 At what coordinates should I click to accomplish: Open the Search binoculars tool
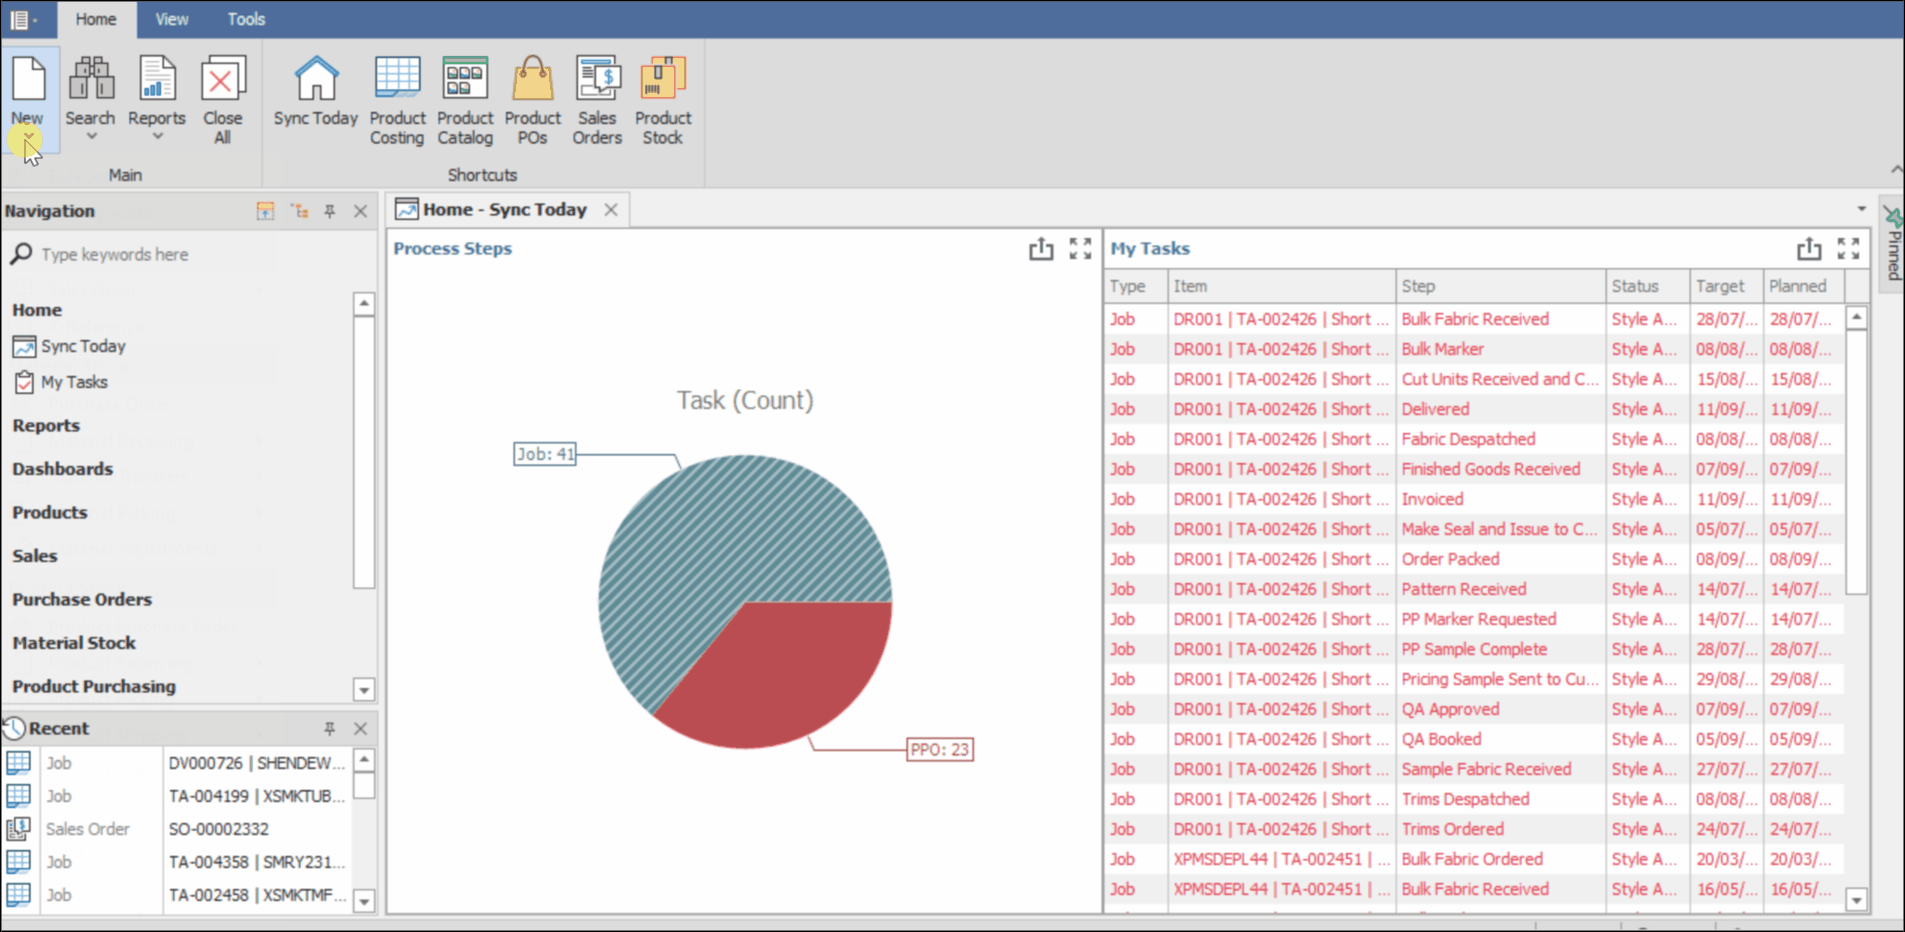tap(91, 79)
